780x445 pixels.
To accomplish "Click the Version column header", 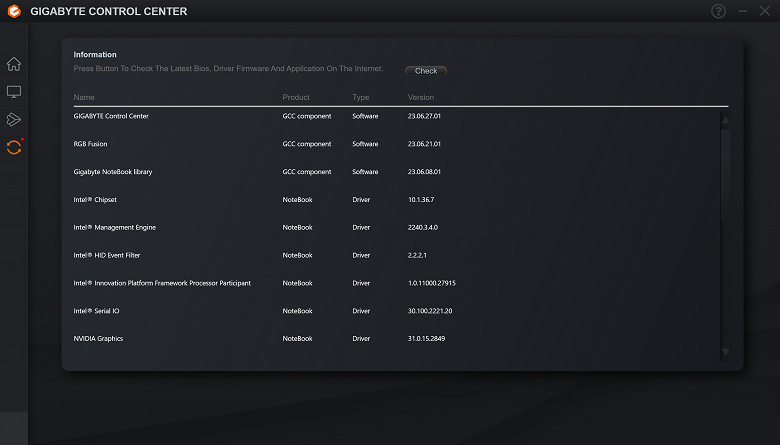I will [421, 97].
